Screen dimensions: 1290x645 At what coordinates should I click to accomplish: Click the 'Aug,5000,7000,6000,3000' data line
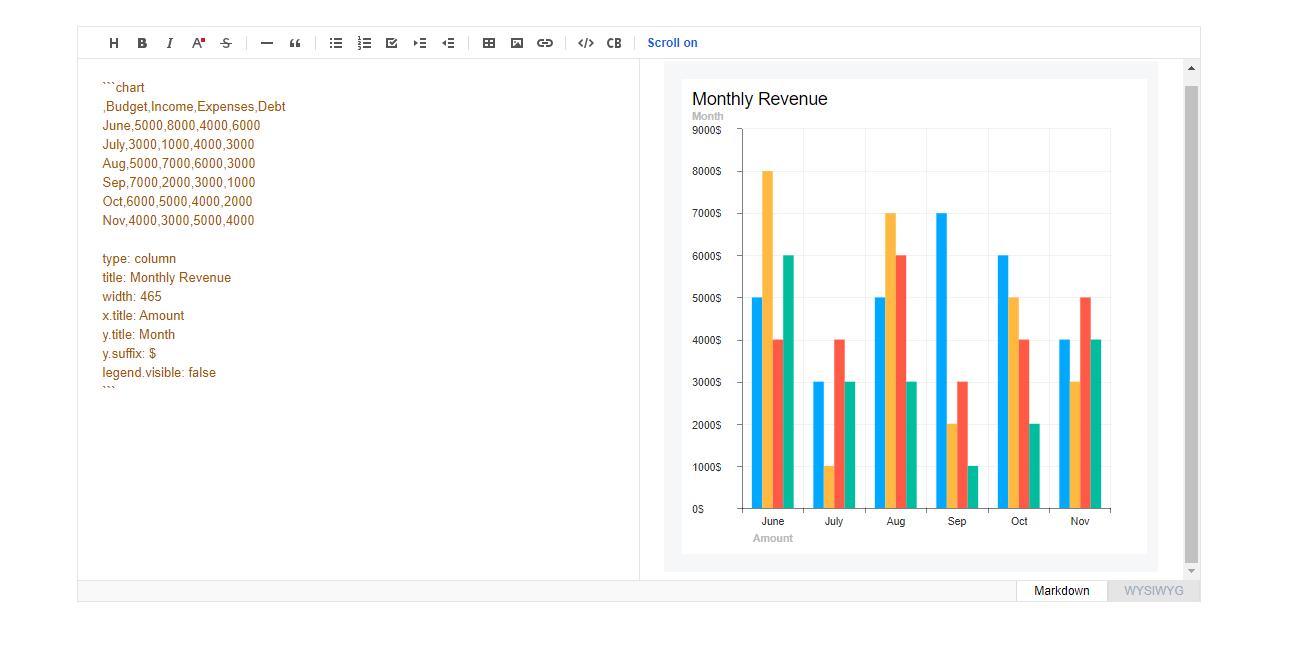179,164
